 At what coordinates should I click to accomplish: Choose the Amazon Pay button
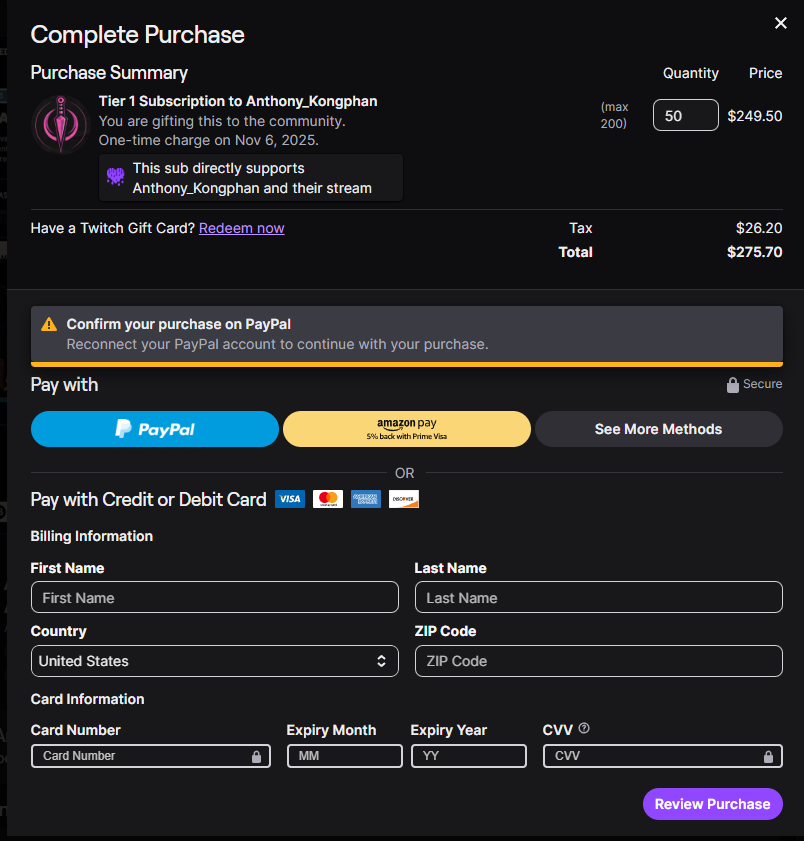pyautogui.click(x=407, y=429)
